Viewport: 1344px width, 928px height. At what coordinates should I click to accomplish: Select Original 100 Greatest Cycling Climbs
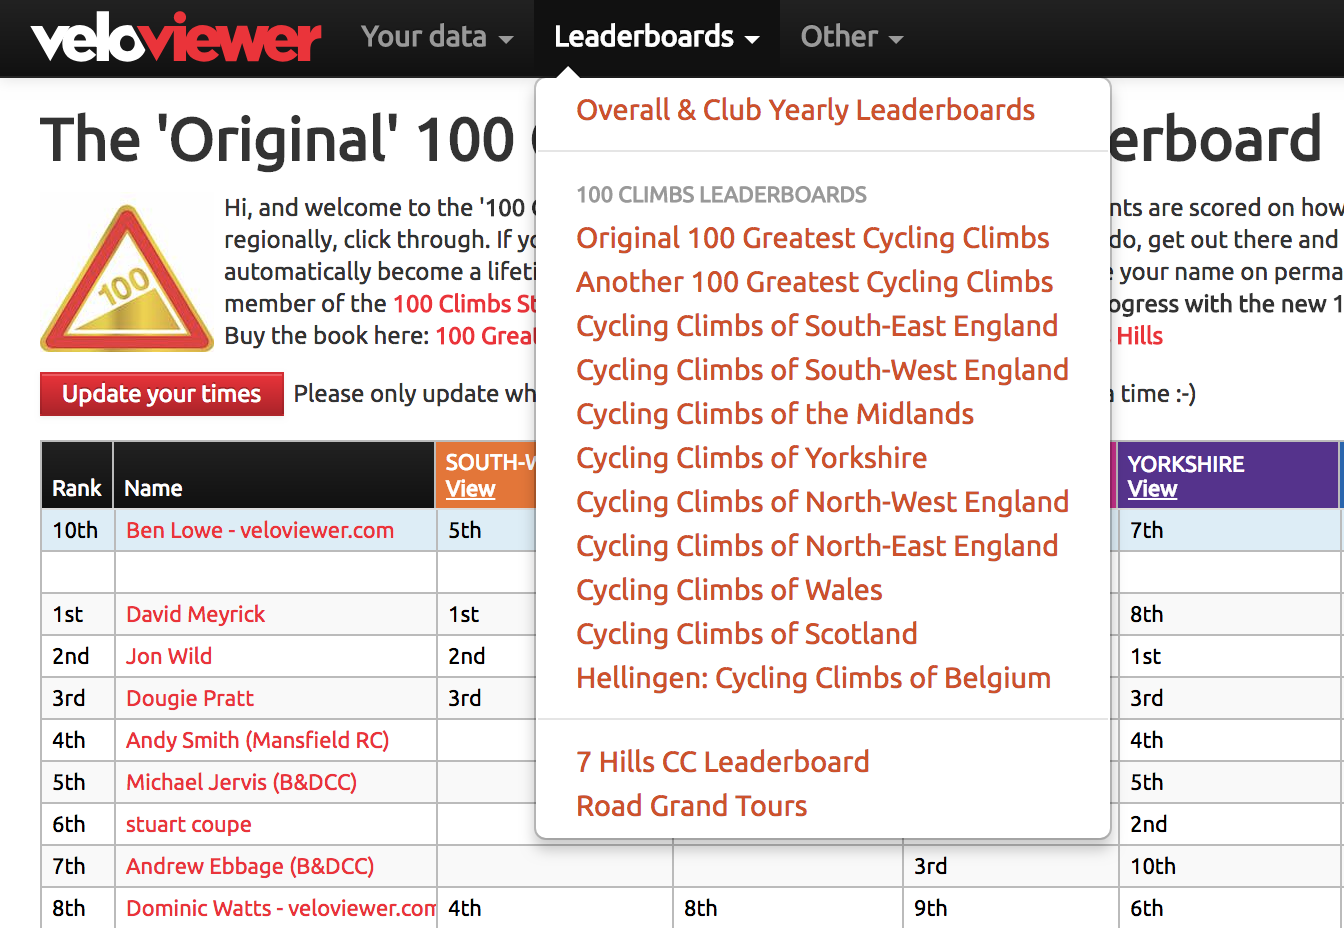[812, 238]
